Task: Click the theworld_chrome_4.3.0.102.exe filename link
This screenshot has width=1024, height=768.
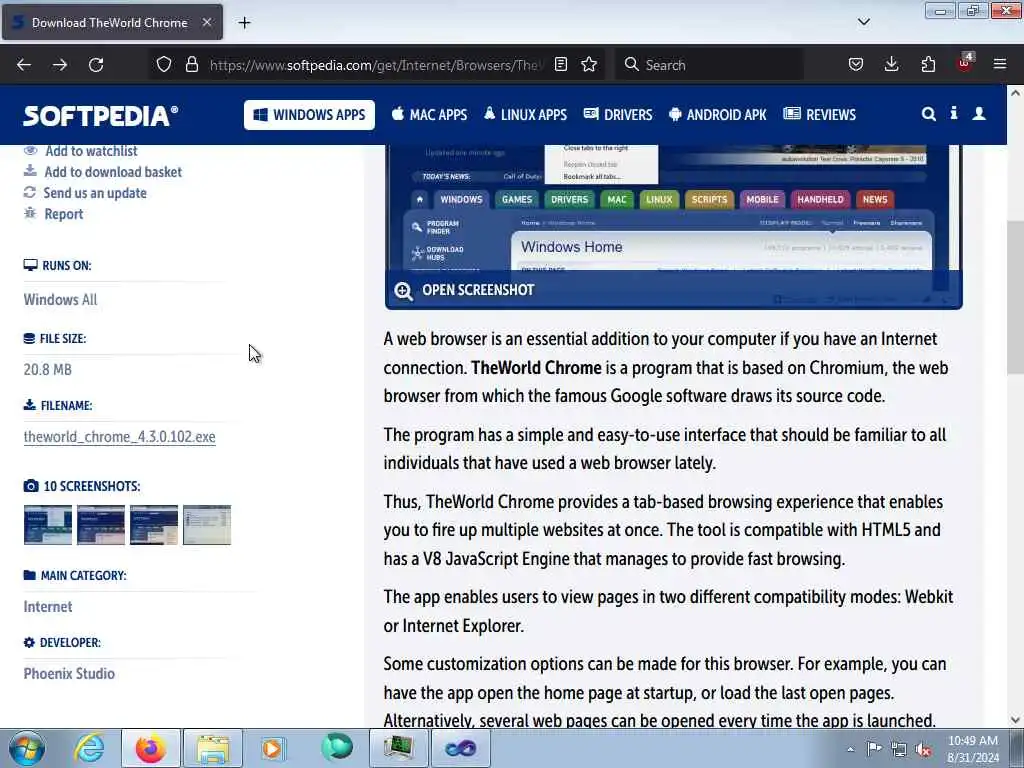Action: tap(120, 436)
